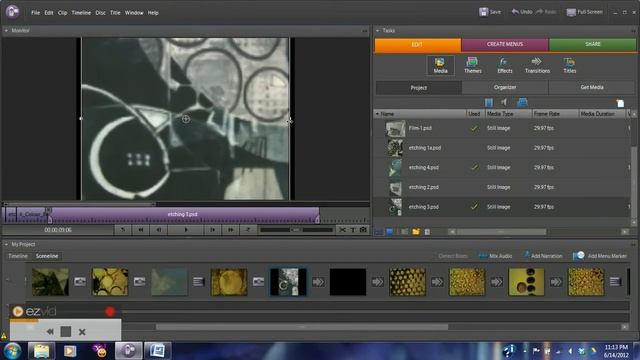The height and width of the screenshot is (360, 640).
Task: Click the Save icon in the top bar
Action: (483, 12)
